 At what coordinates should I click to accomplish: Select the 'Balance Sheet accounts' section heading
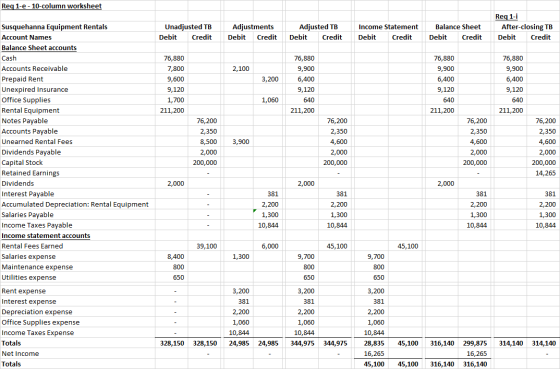(x=39, y=48)
